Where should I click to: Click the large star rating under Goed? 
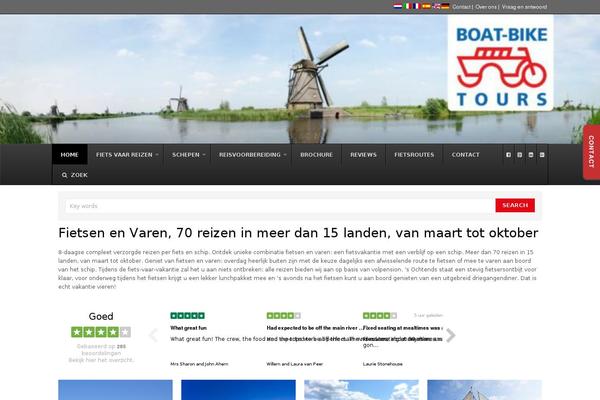tap(101, 332)
